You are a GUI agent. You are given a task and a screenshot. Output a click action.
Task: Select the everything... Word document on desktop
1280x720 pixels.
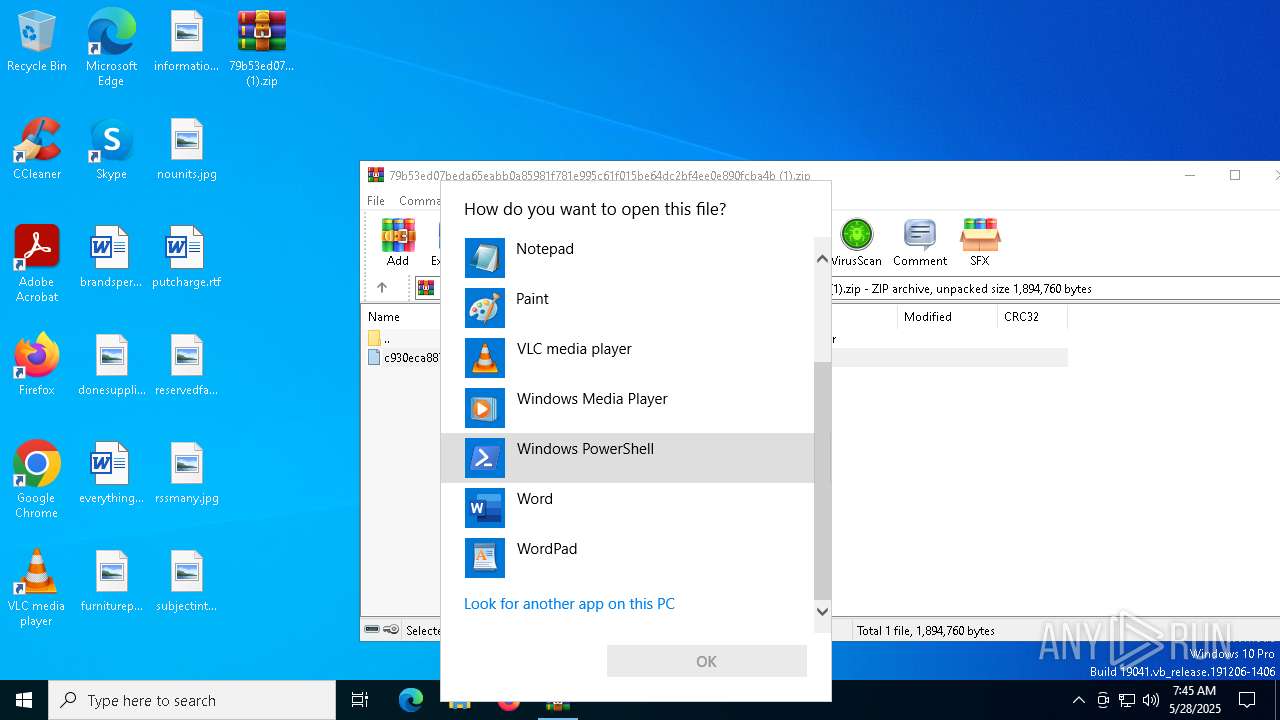point(111,474)
